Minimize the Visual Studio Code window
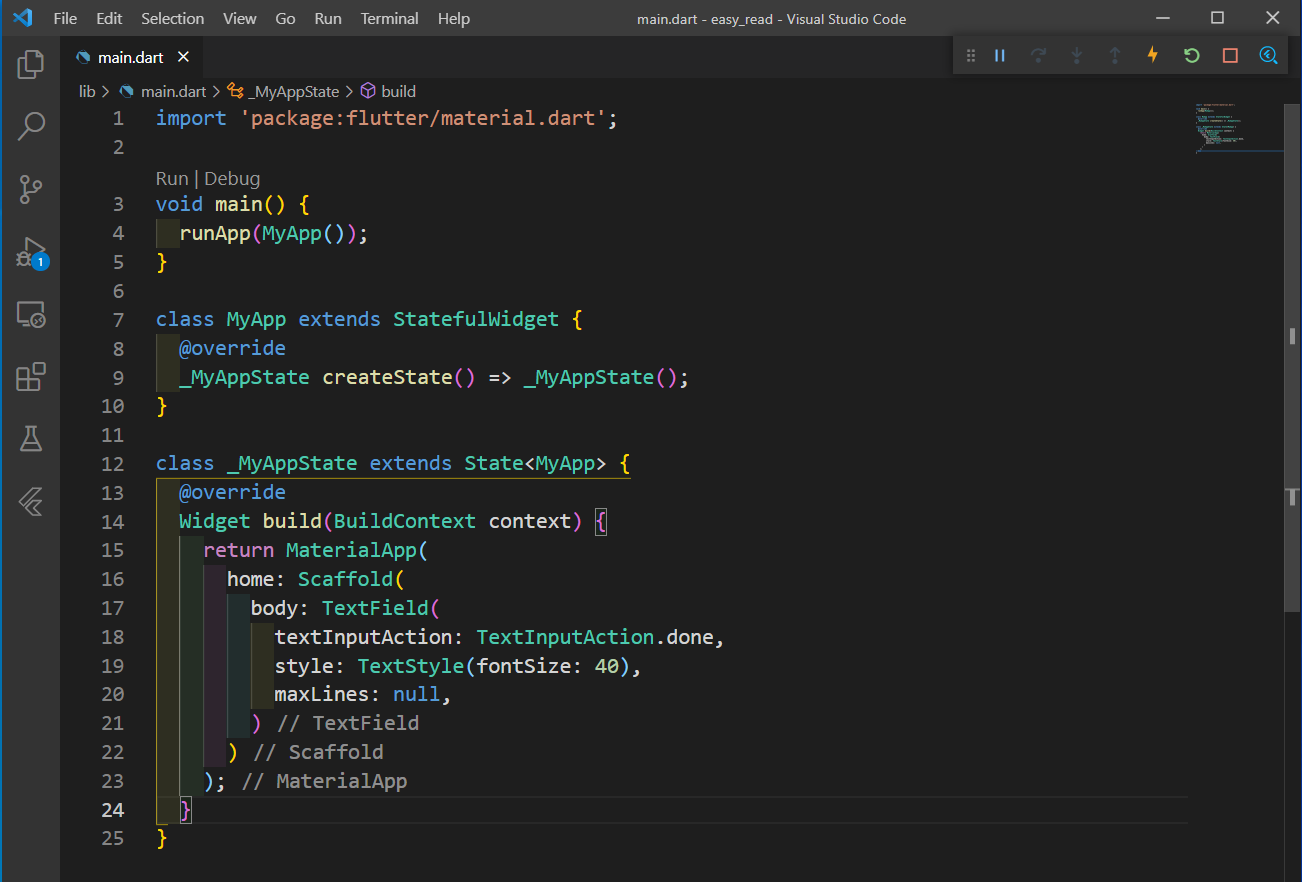 pyautogui.click(x=1162, y=18)
